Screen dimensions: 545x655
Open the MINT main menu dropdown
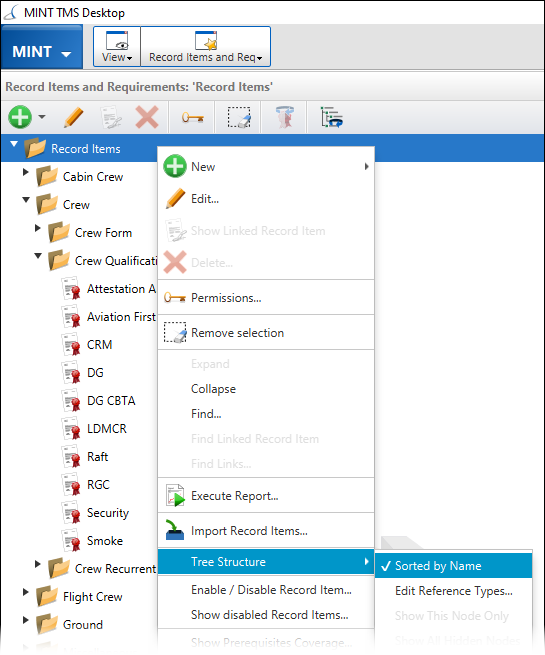[41, 46]
